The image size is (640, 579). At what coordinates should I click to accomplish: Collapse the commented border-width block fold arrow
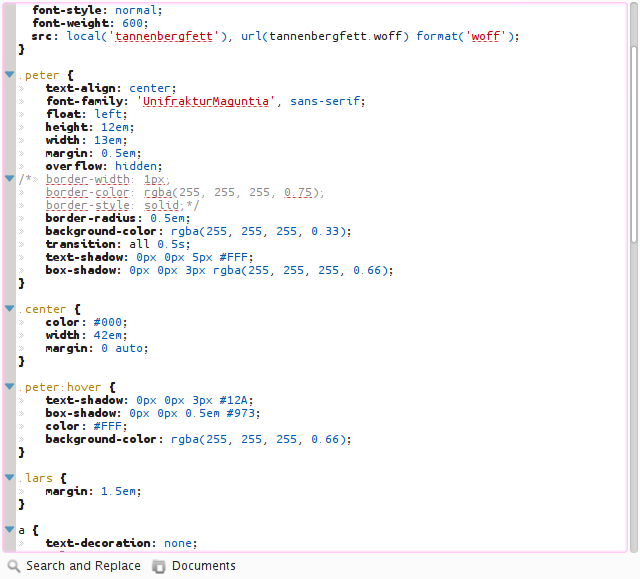coord(10,178)
